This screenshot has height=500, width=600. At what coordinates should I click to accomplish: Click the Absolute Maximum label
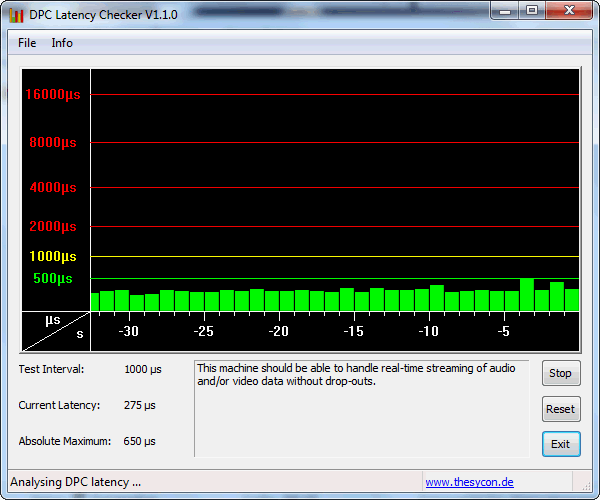65,441
